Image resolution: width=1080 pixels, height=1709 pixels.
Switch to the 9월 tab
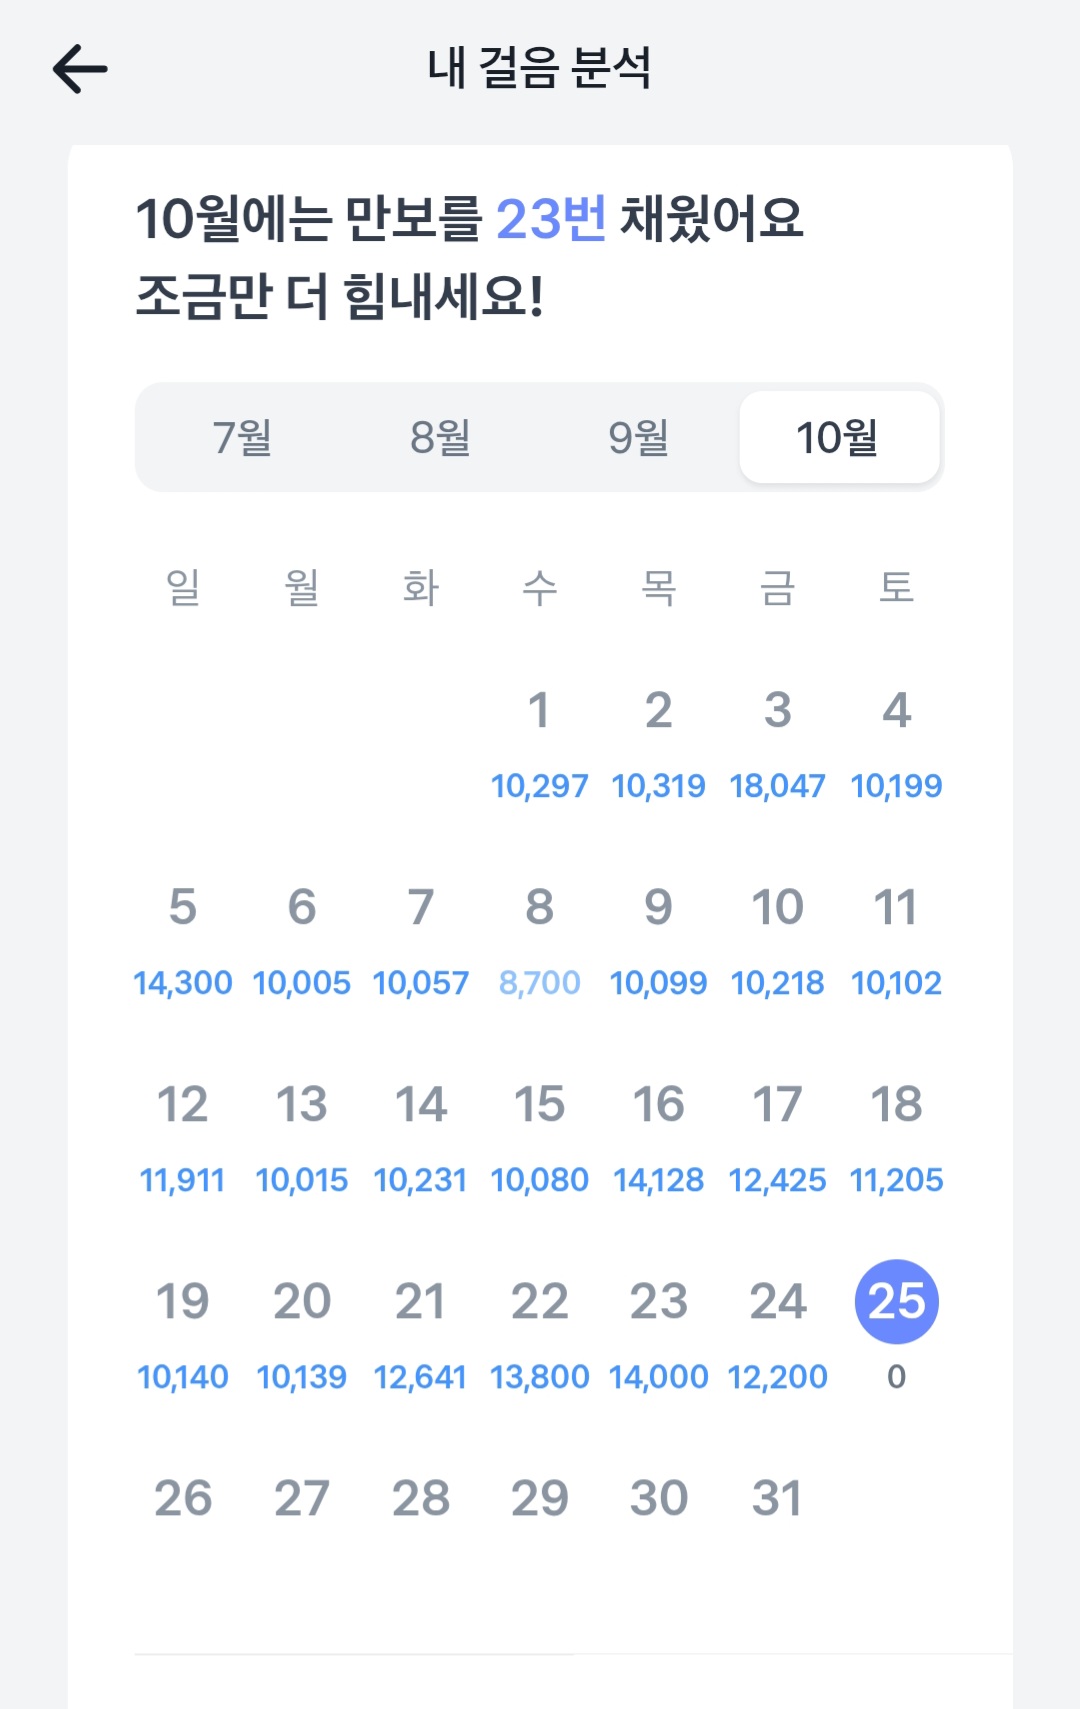(x=638, y=437)
